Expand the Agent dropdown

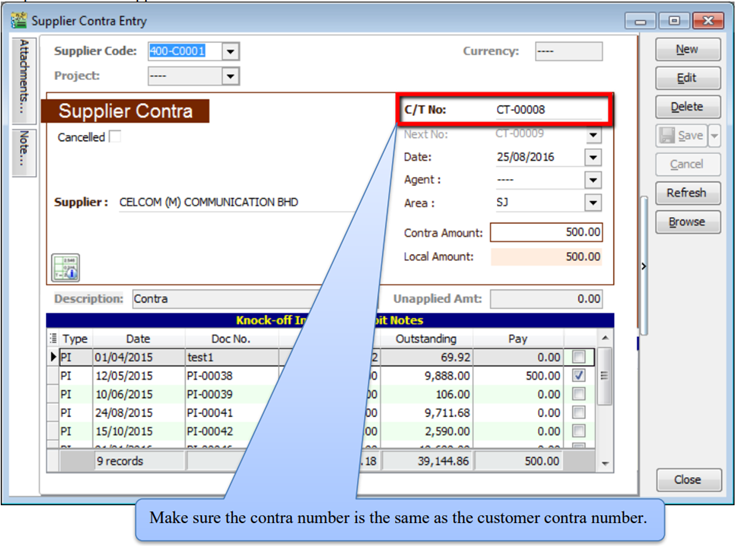[593, 181]
